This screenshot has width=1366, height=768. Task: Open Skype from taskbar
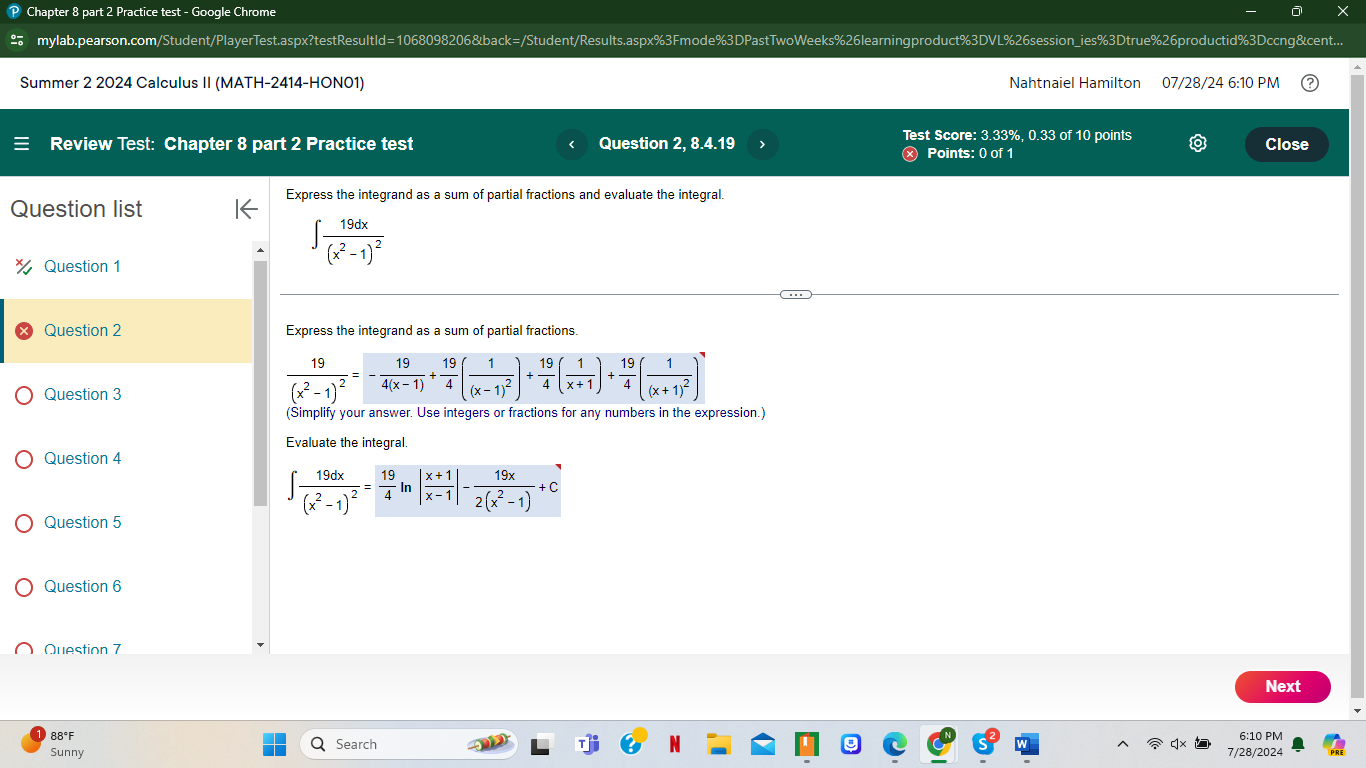point(983,744)
